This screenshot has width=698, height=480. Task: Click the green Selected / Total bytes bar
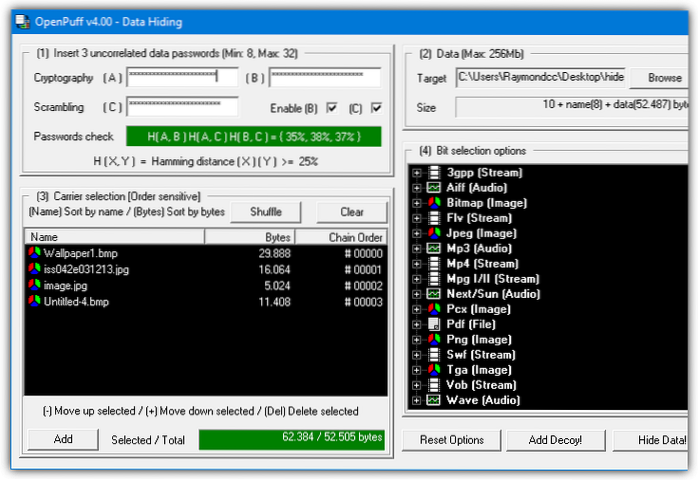pos(291,439)
